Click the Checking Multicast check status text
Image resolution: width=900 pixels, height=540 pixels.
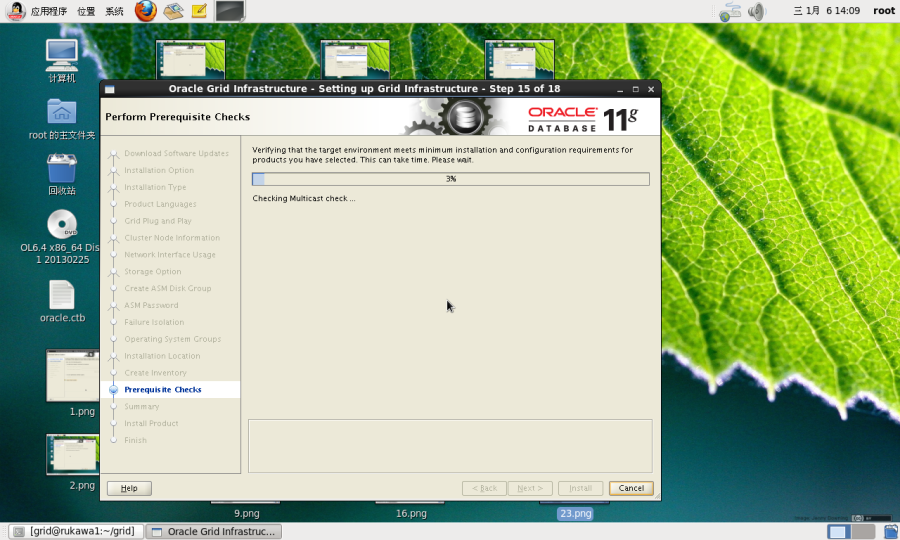[304, 199]
